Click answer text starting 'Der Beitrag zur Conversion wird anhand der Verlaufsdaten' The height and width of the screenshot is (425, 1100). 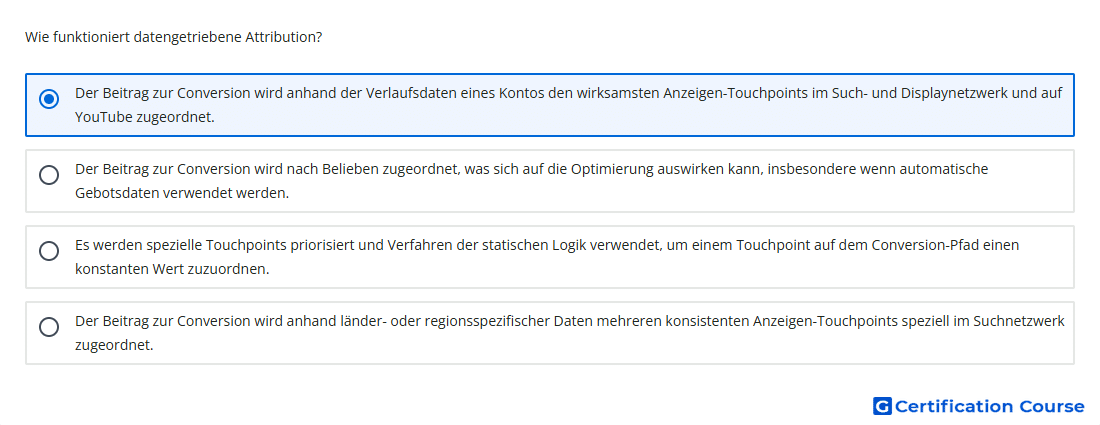[x=568, y=104]
